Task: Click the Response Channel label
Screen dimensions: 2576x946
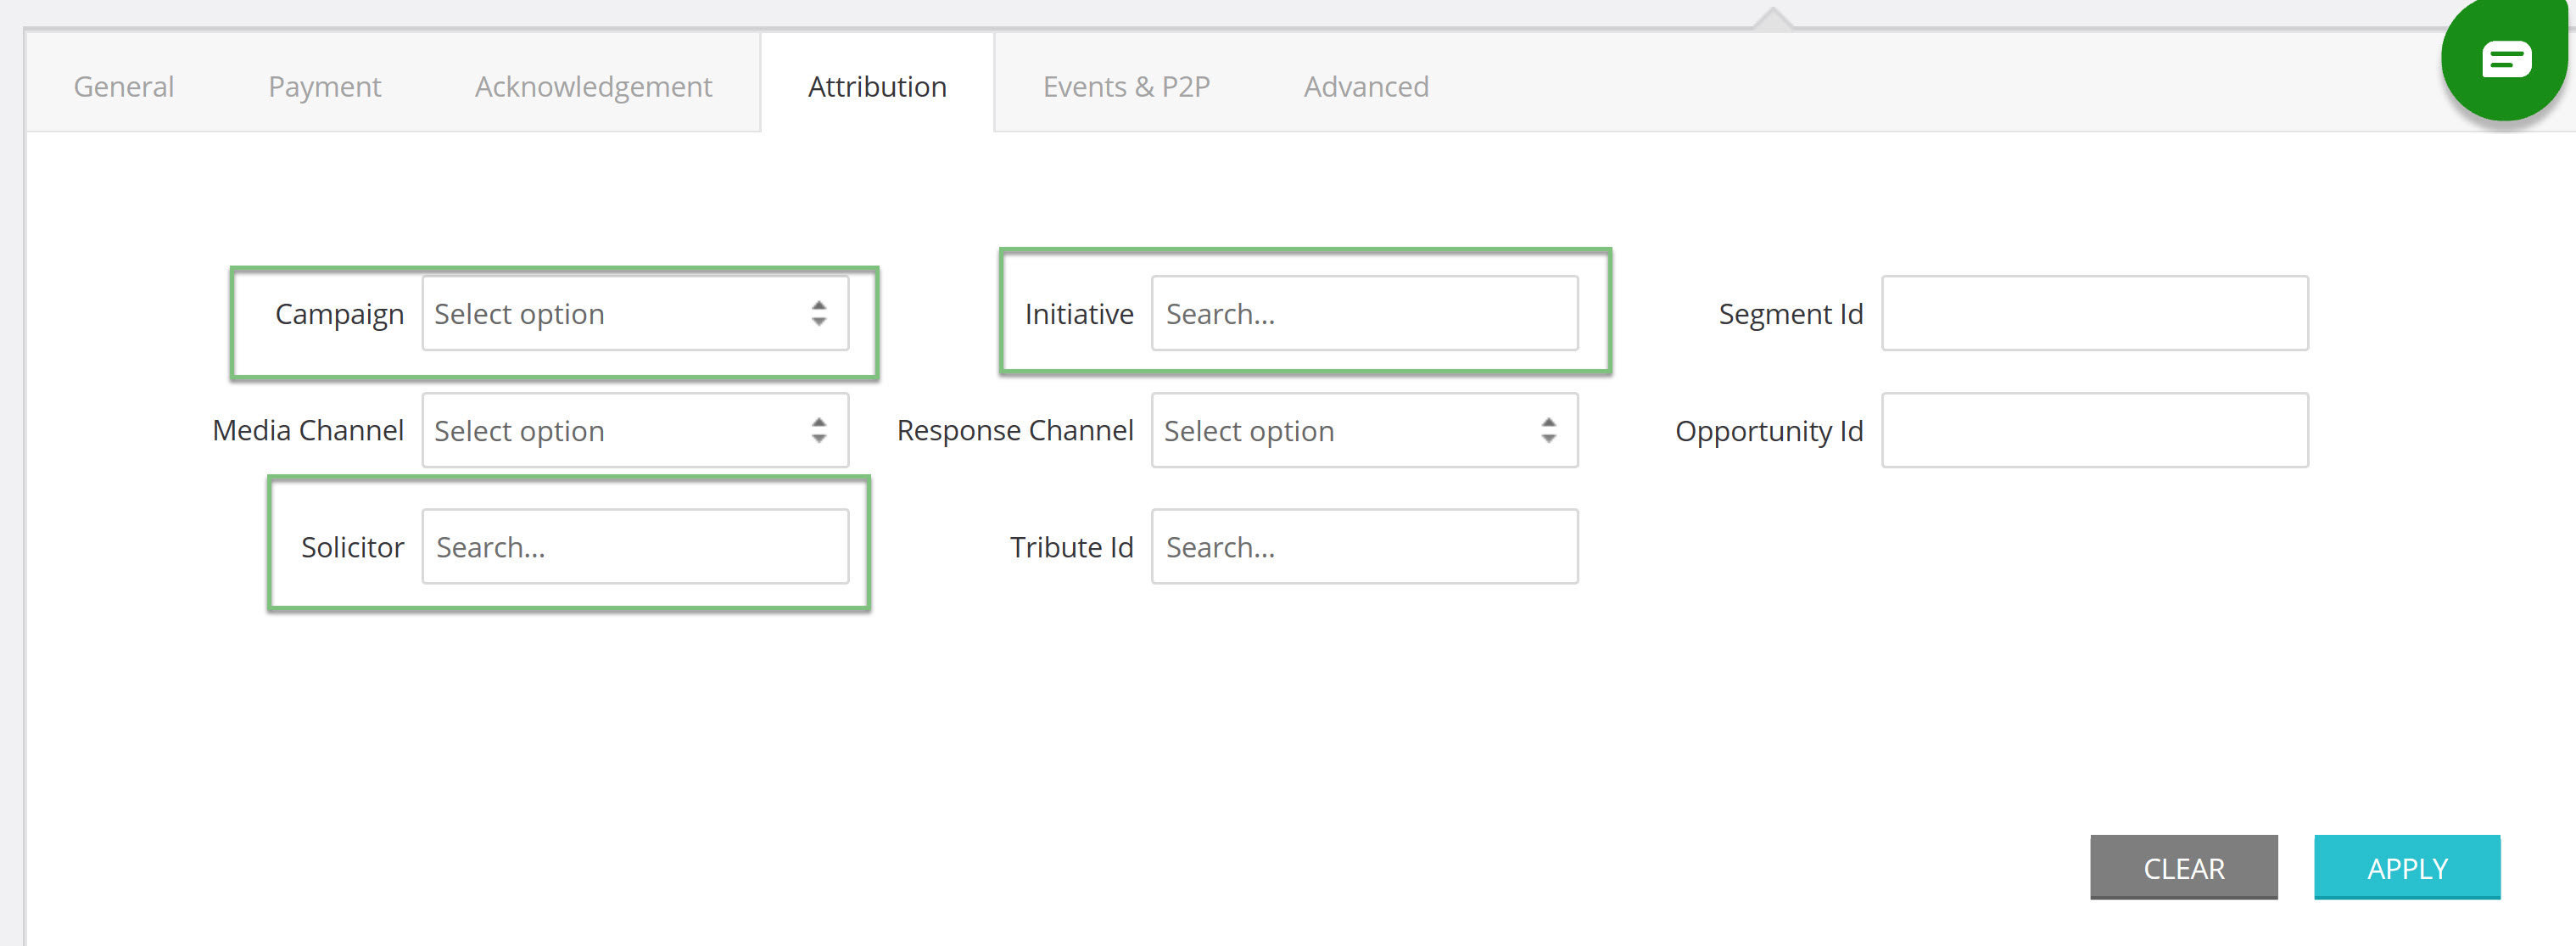Action: coord(1015,431)
